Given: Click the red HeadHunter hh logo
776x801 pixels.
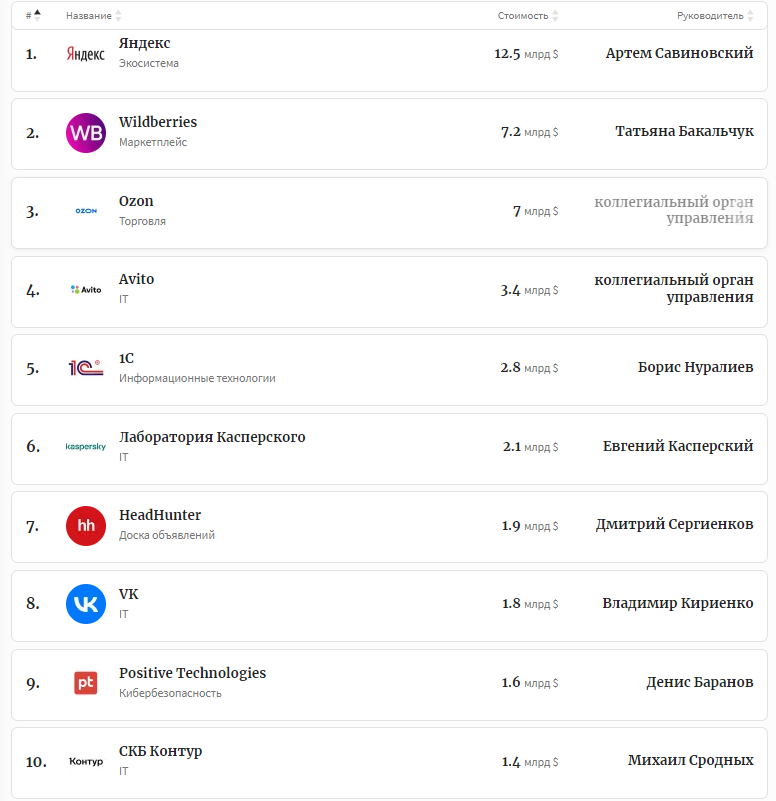Looking at the screenshot, I should (85, 526).
